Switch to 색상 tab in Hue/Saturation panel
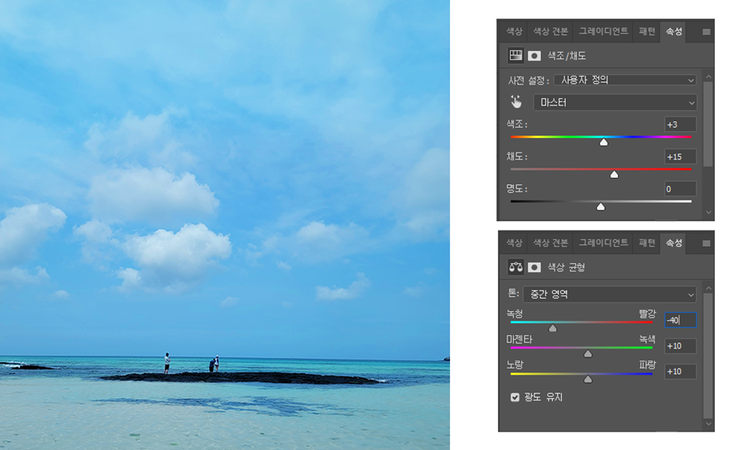The height and width of the screenshot is (450, 750). click(514, 32)
